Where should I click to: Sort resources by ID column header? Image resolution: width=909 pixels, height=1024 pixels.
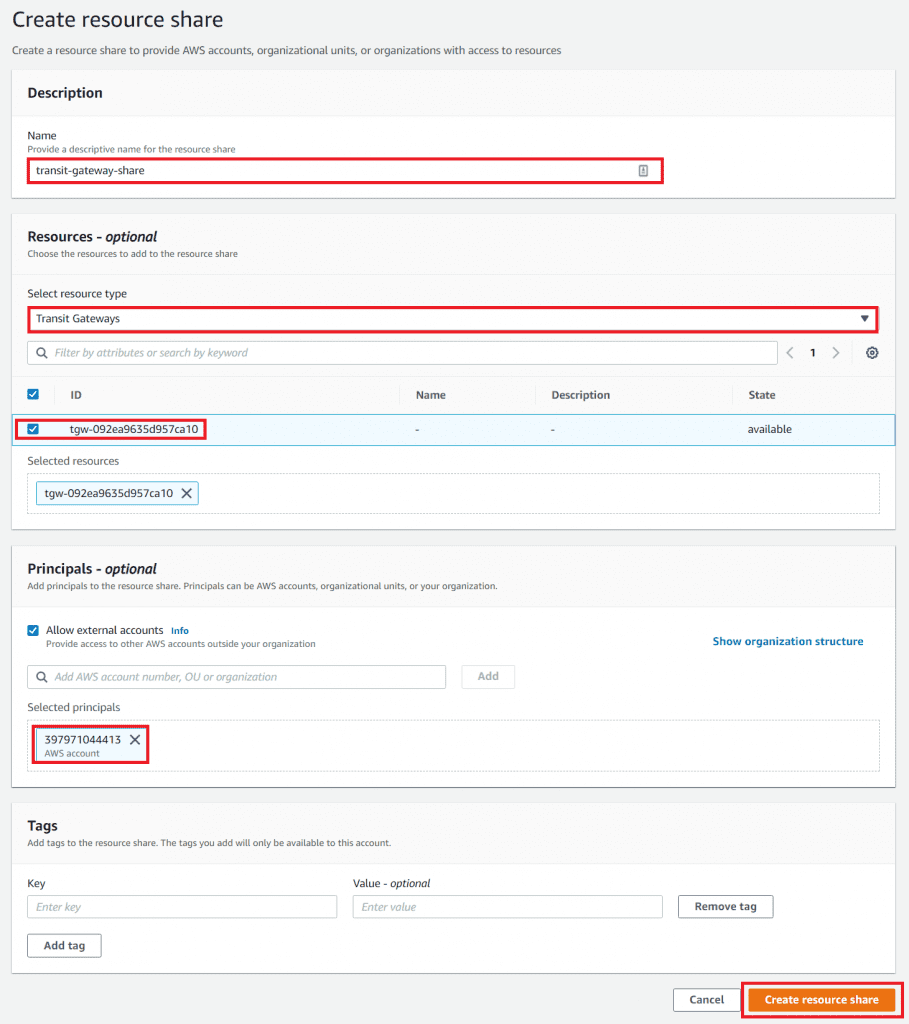(x=76, y=395)
